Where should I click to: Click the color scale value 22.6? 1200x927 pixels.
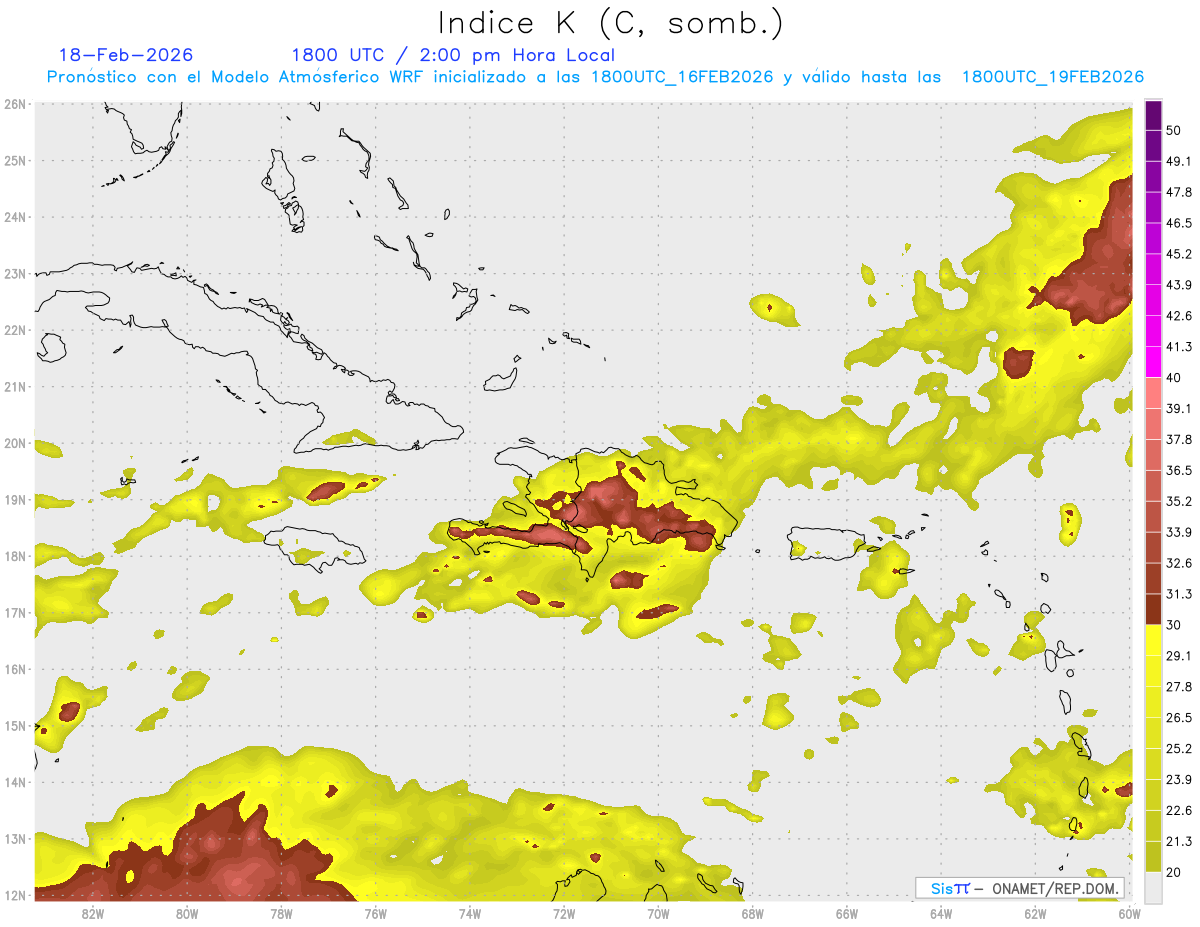click(1178, 811)
